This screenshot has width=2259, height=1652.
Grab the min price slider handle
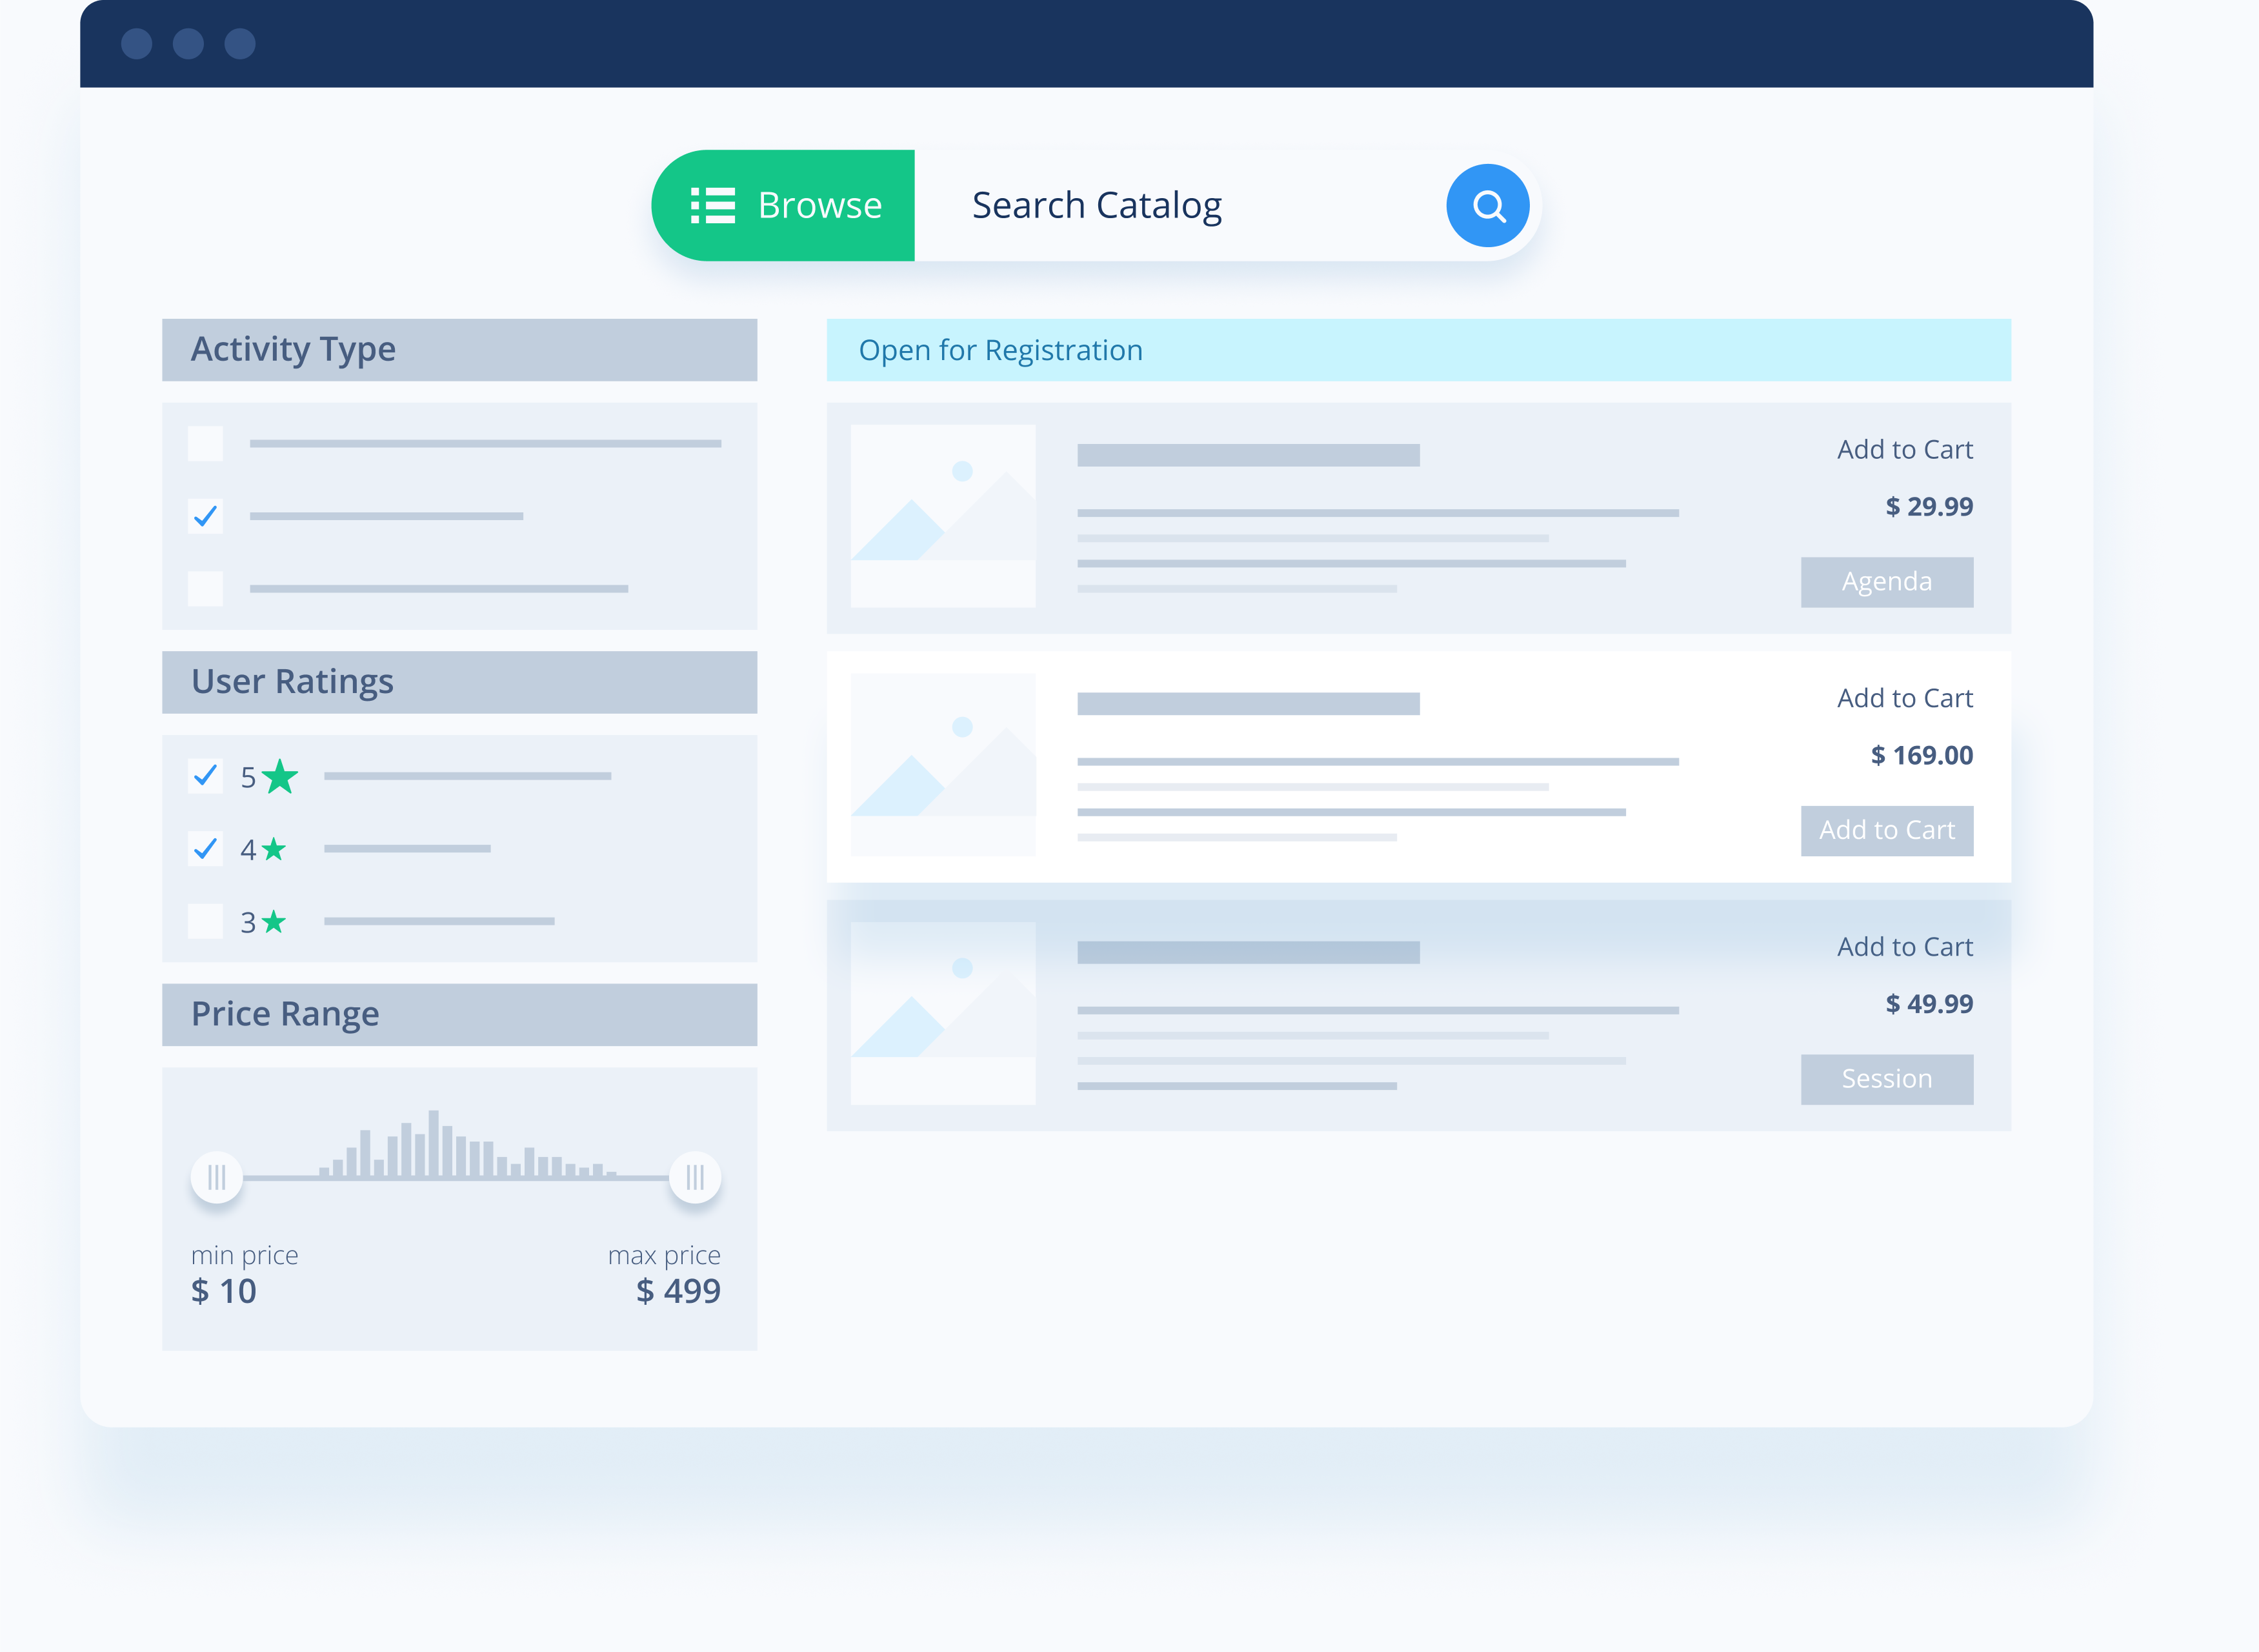coord(216,1177)
